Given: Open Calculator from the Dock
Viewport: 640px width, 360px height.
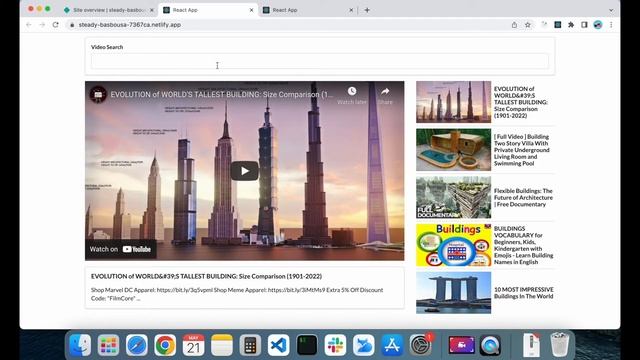Looking at the screenshot, I should (x=250, y=345).
